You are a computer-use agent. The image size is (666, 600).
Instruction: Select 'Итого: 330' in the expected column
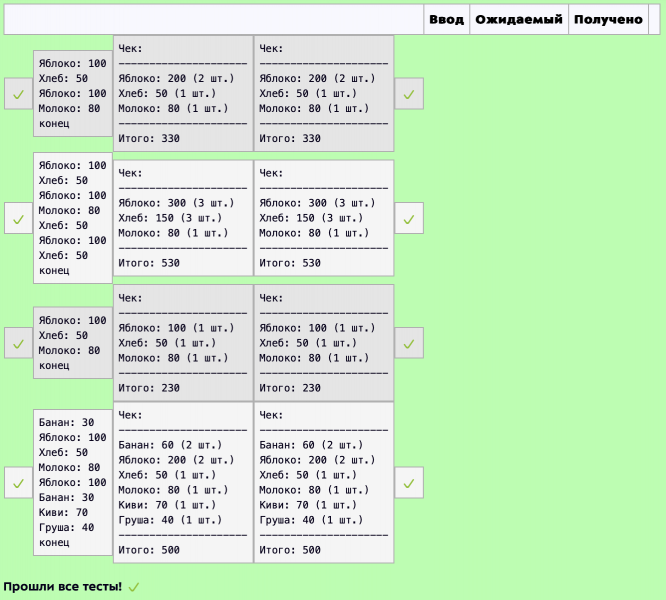coord(149,138)
